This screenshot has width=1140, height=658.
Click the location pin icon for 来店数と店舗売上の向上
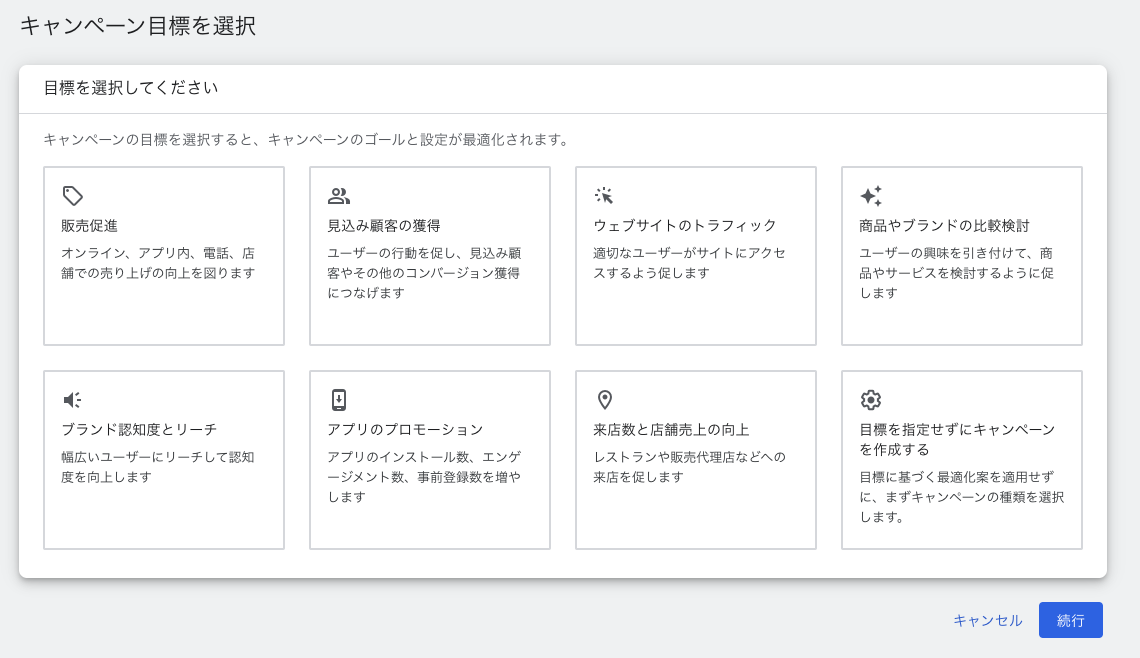[x=604, y=400]
